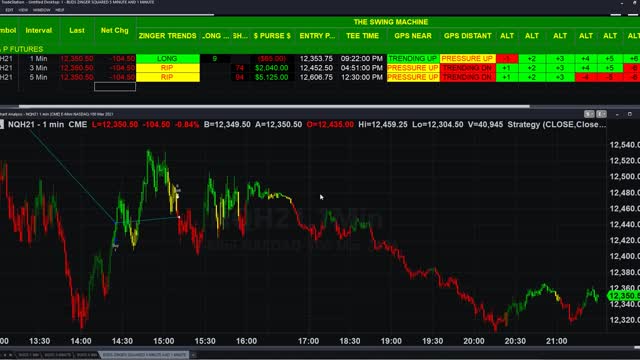Click the 3 Min interval cell

[38, 68]
